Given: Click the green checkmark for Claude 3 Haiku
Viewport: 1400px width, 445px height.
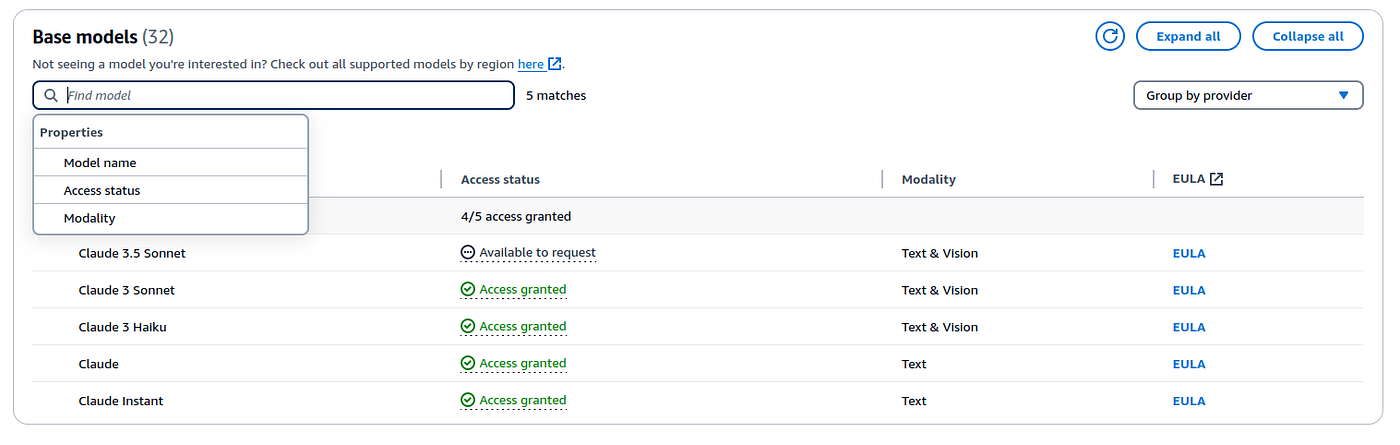Looking at the screenshot, I should [x=468, y=327].
